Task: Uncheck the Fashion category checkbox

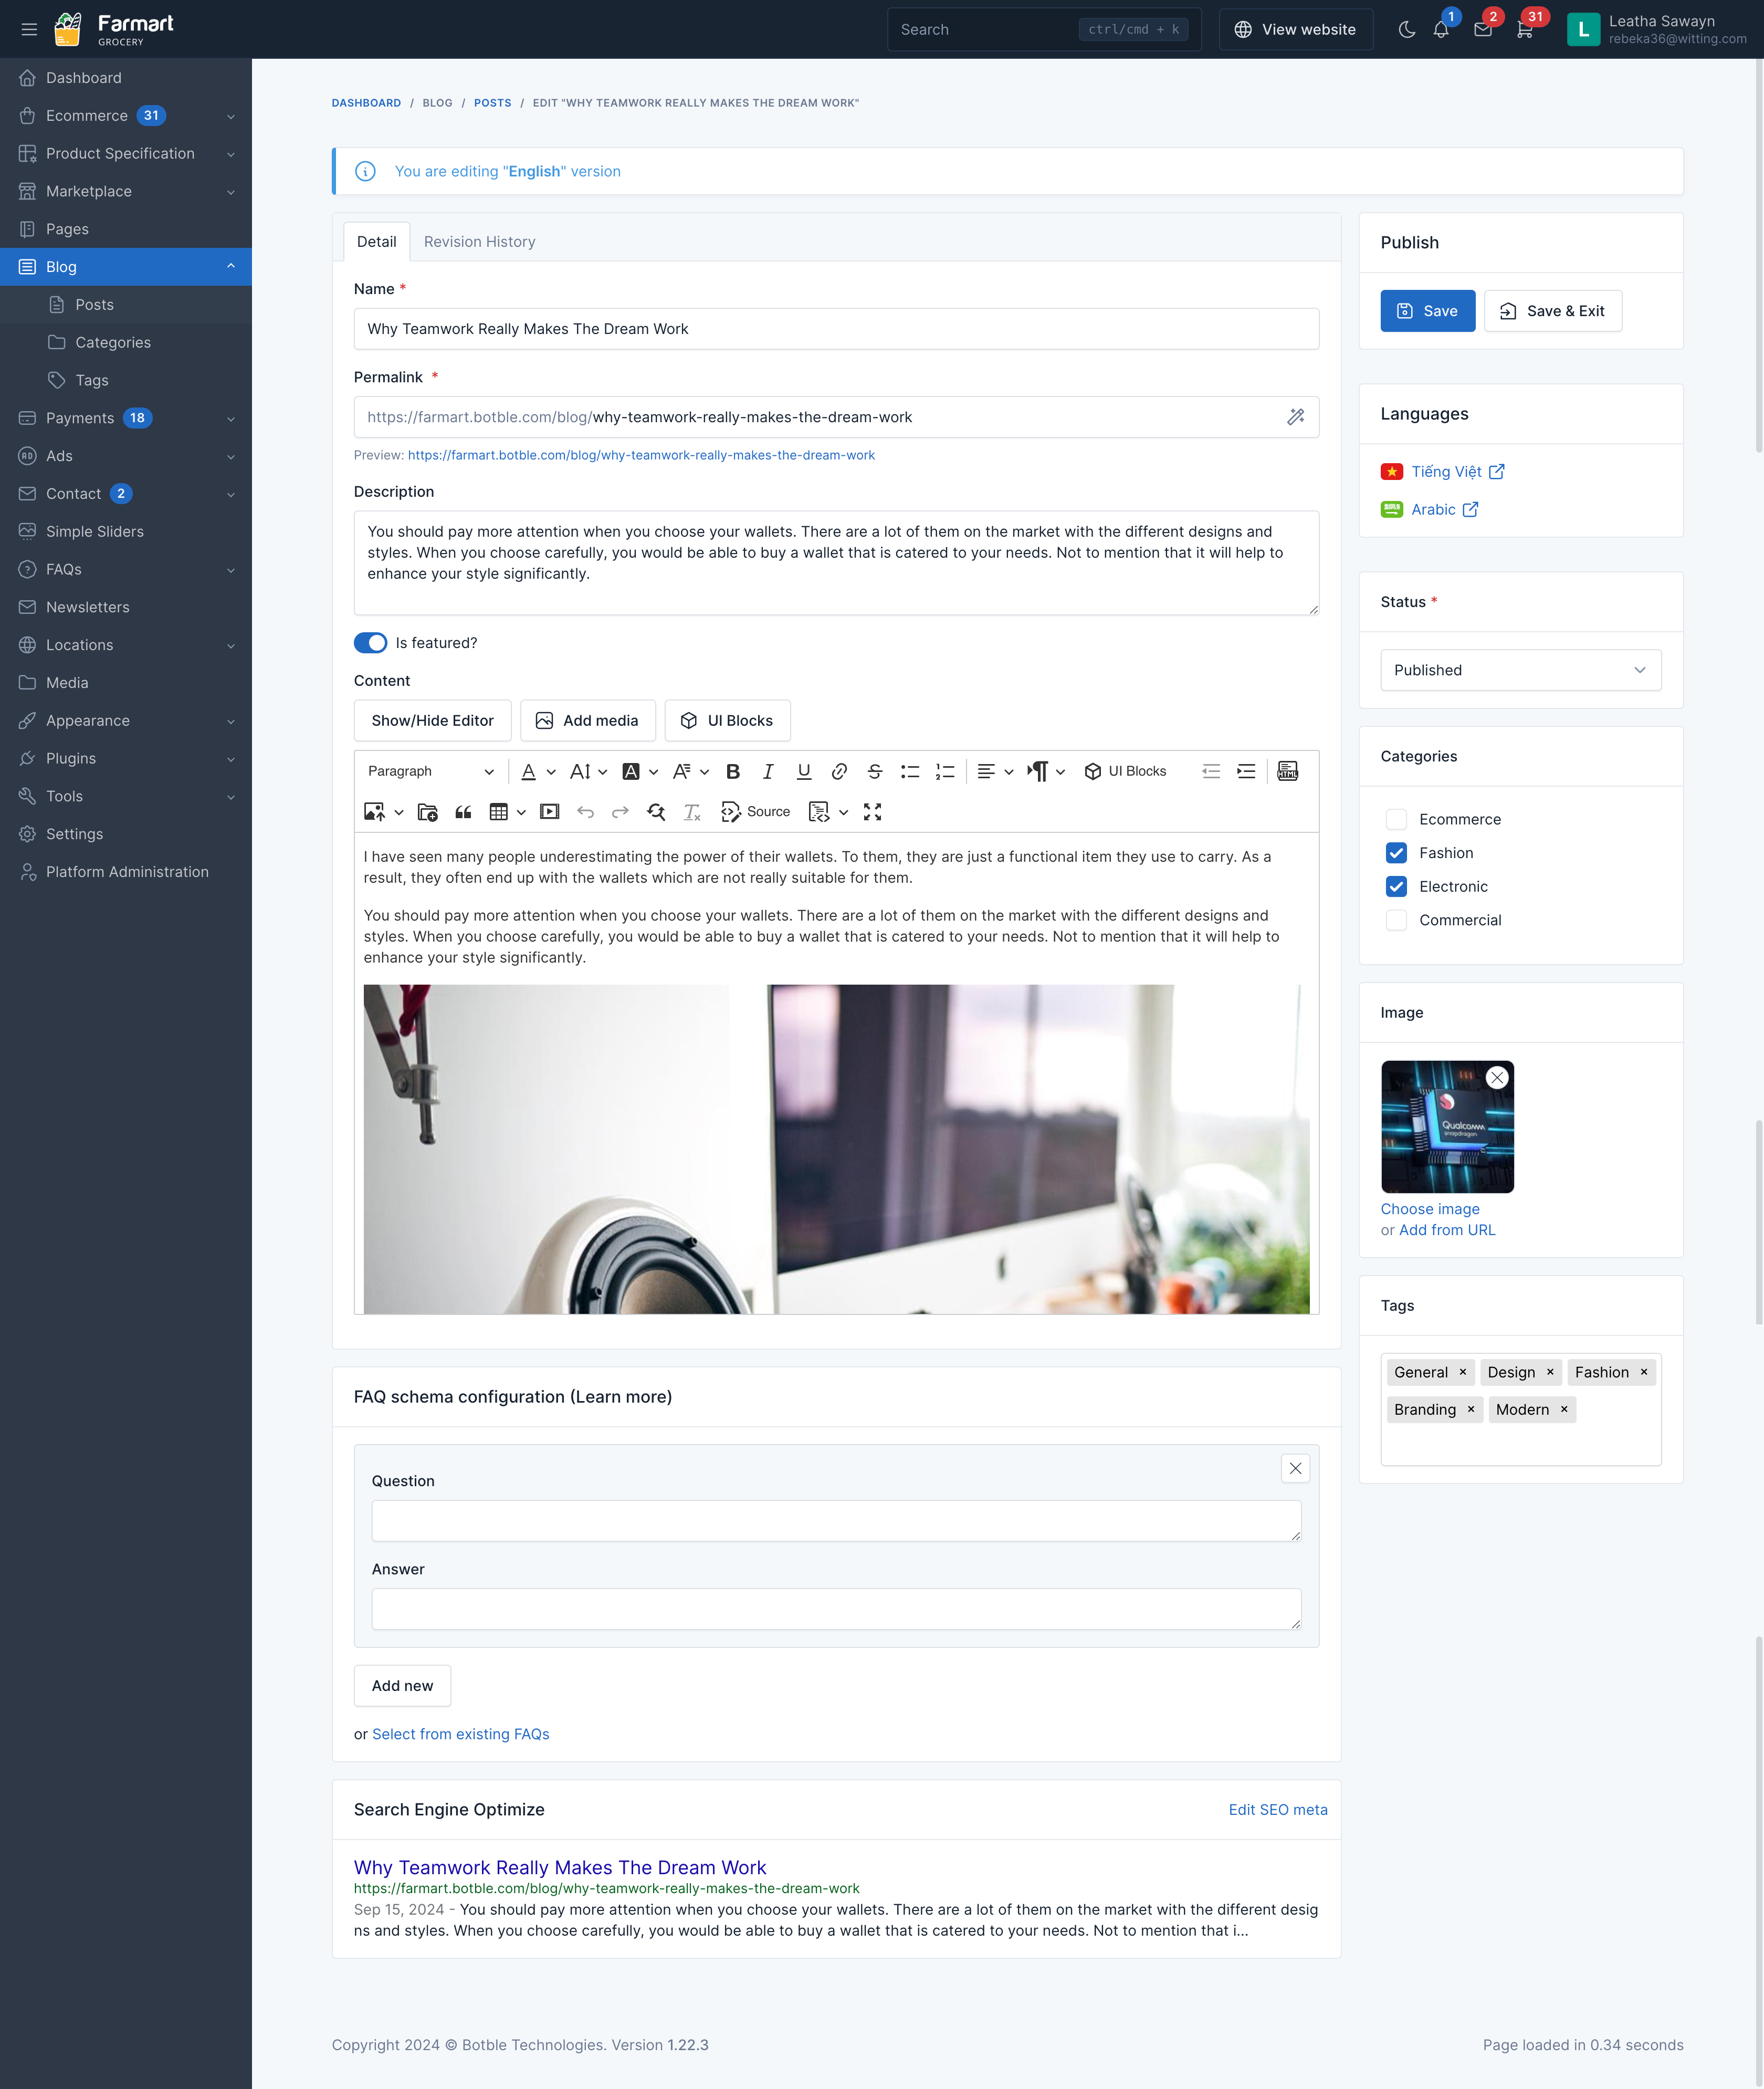Action: pos(1396,853)
